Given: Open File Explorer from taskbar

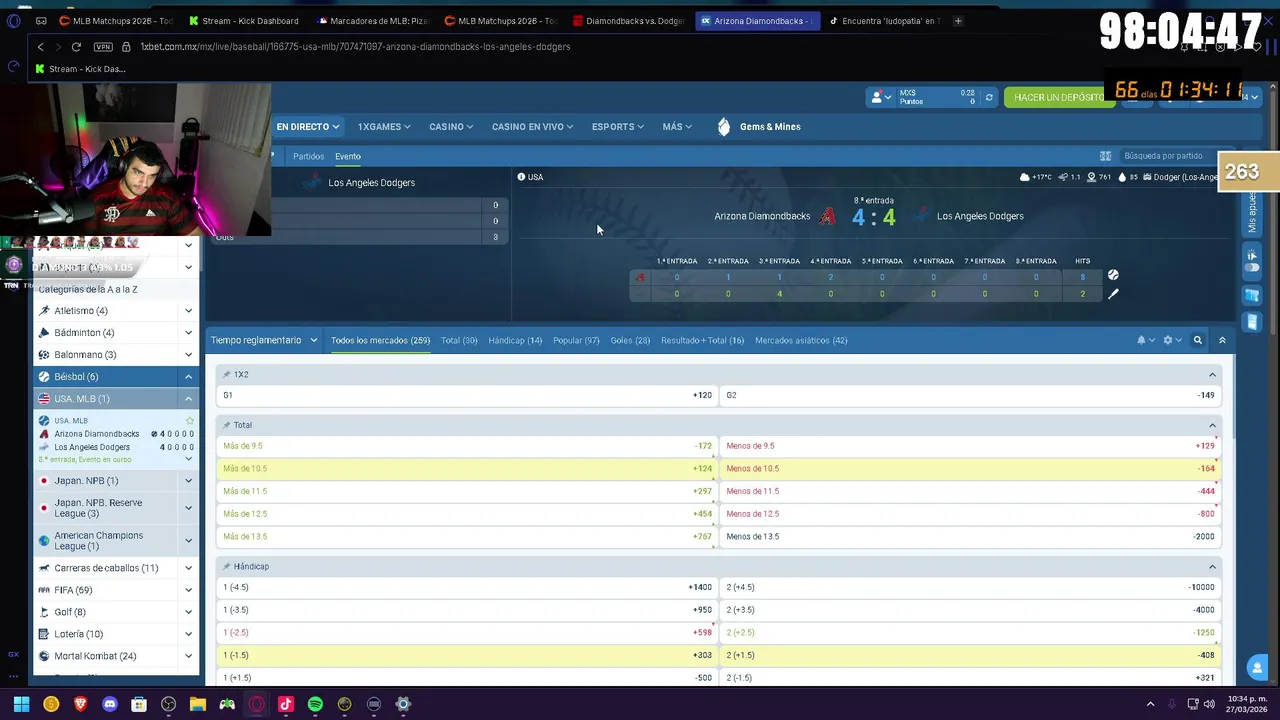Looking at the screenshot, I should [x=198, y=704].
